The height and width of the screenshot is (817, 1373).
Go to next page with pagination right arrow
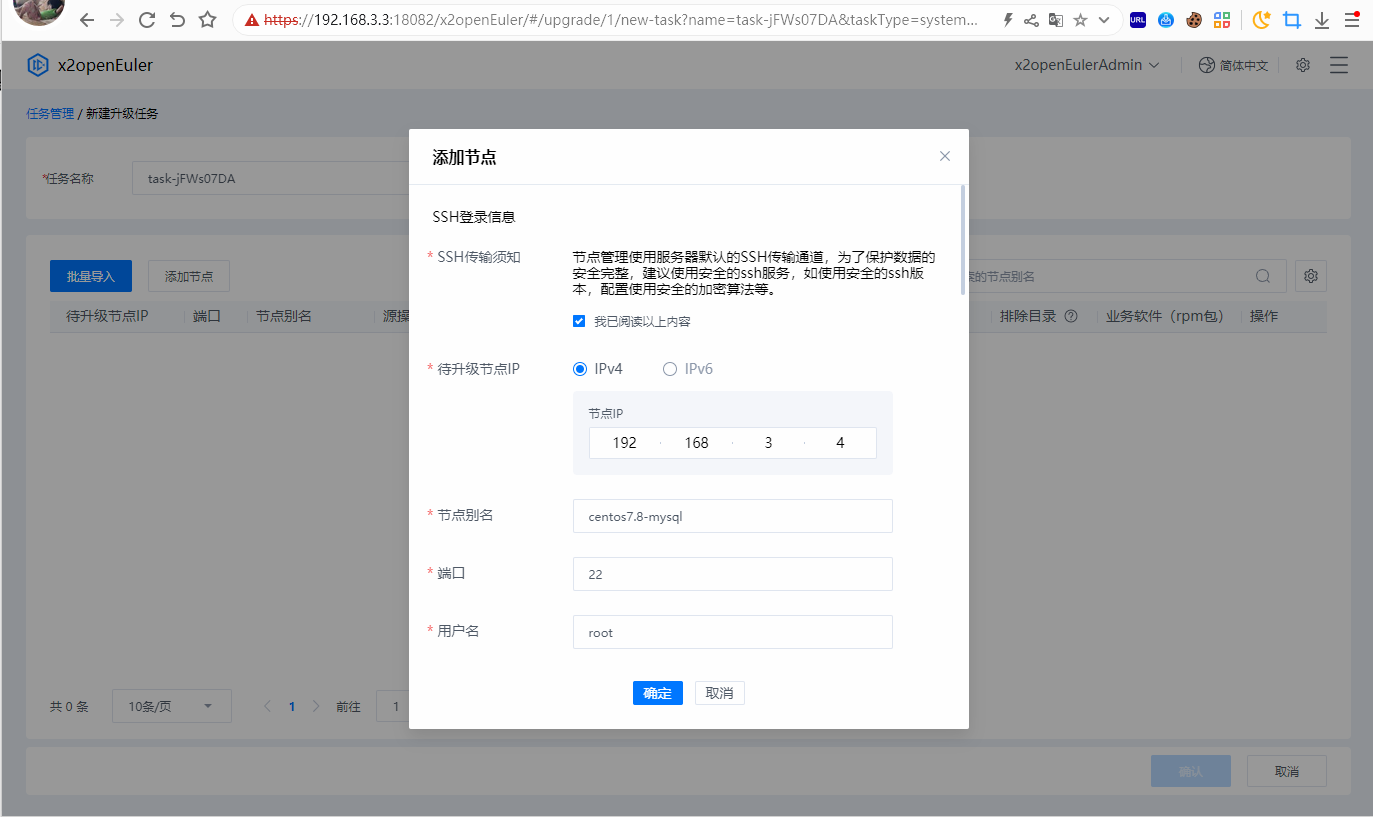[x=316, y=706]
